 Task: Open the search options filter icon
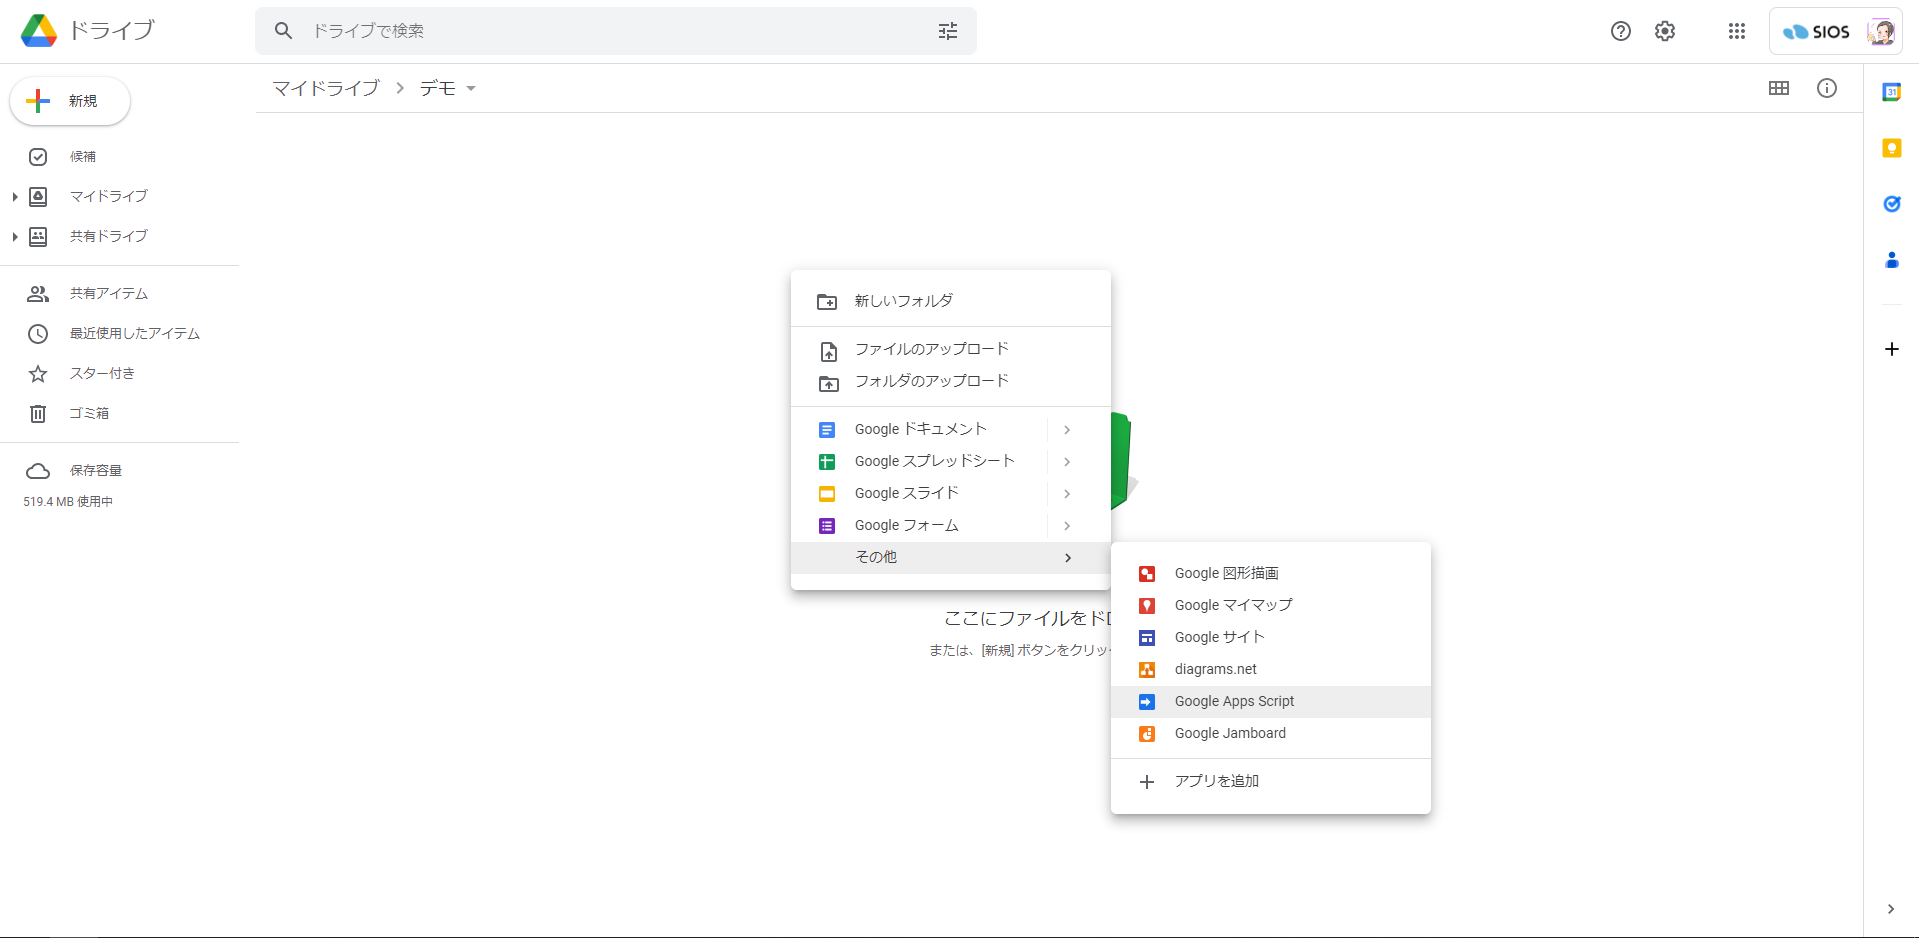[948, 31]
